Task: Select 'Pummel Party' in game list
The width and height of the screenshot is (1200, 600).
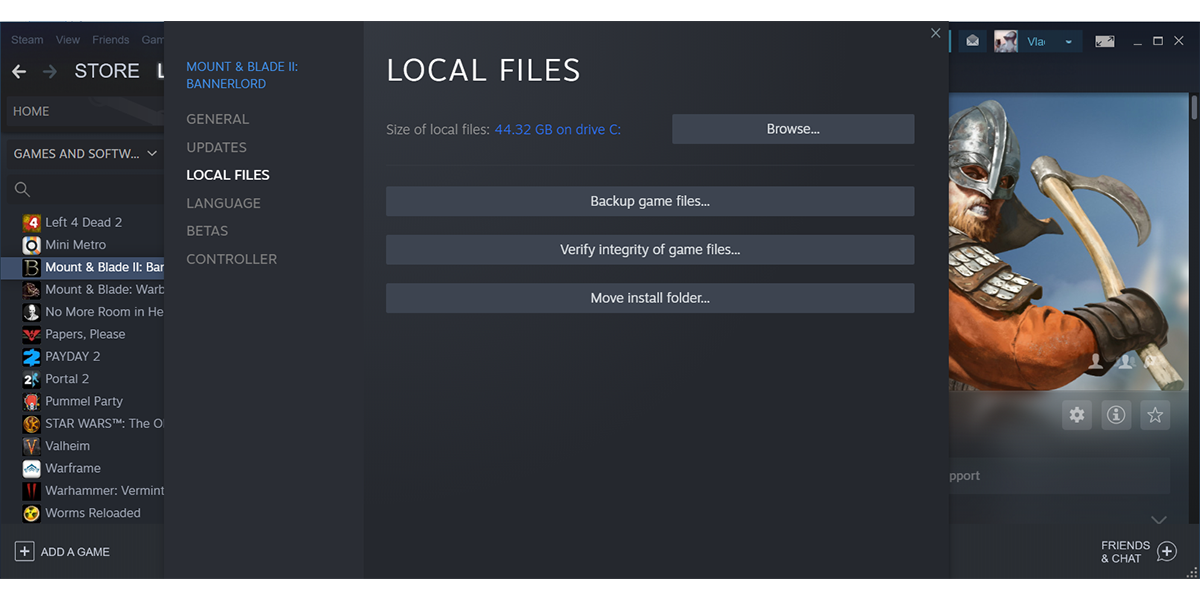Action: point(84,401)
